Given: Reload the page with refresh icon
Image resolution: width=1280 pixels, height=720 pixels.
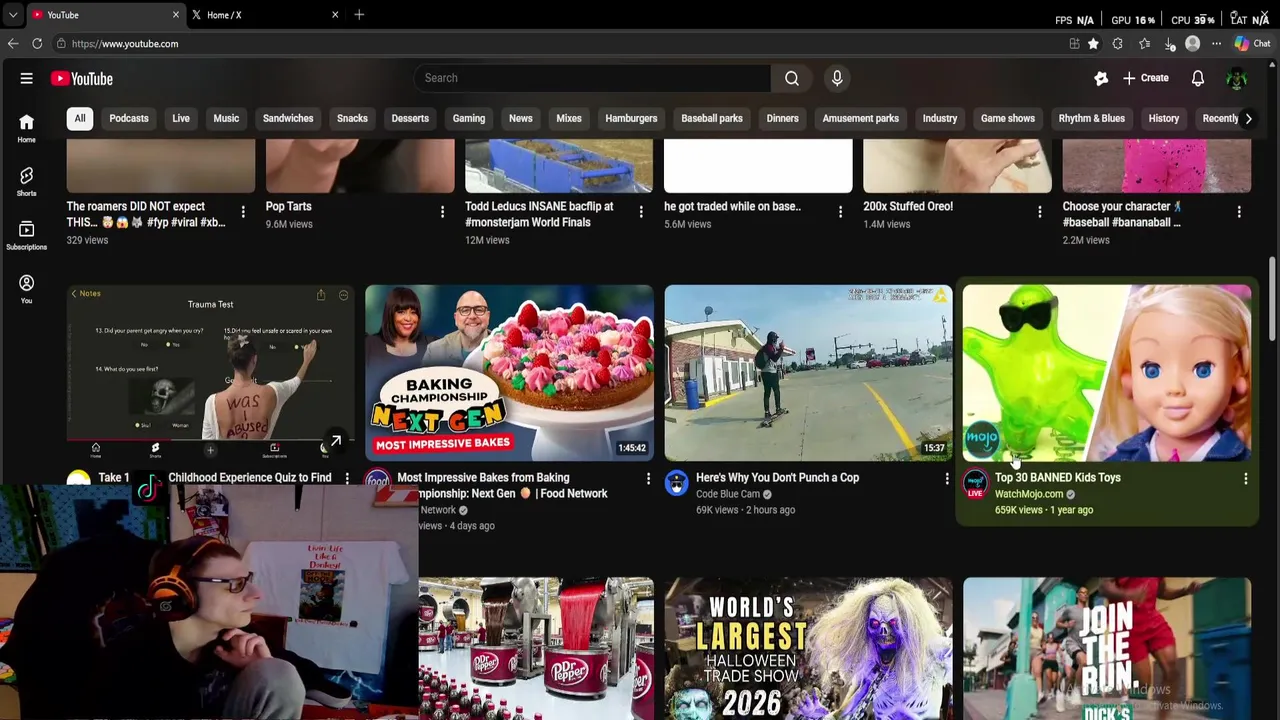Looking at the screenshot, I should click(37, 44).
